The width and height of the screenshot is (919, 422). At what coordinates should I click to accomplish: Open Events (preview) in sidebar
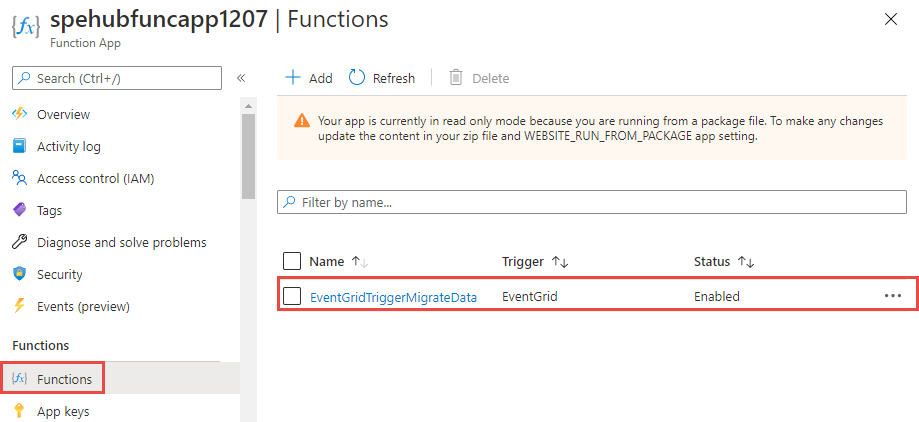point(83,307)
